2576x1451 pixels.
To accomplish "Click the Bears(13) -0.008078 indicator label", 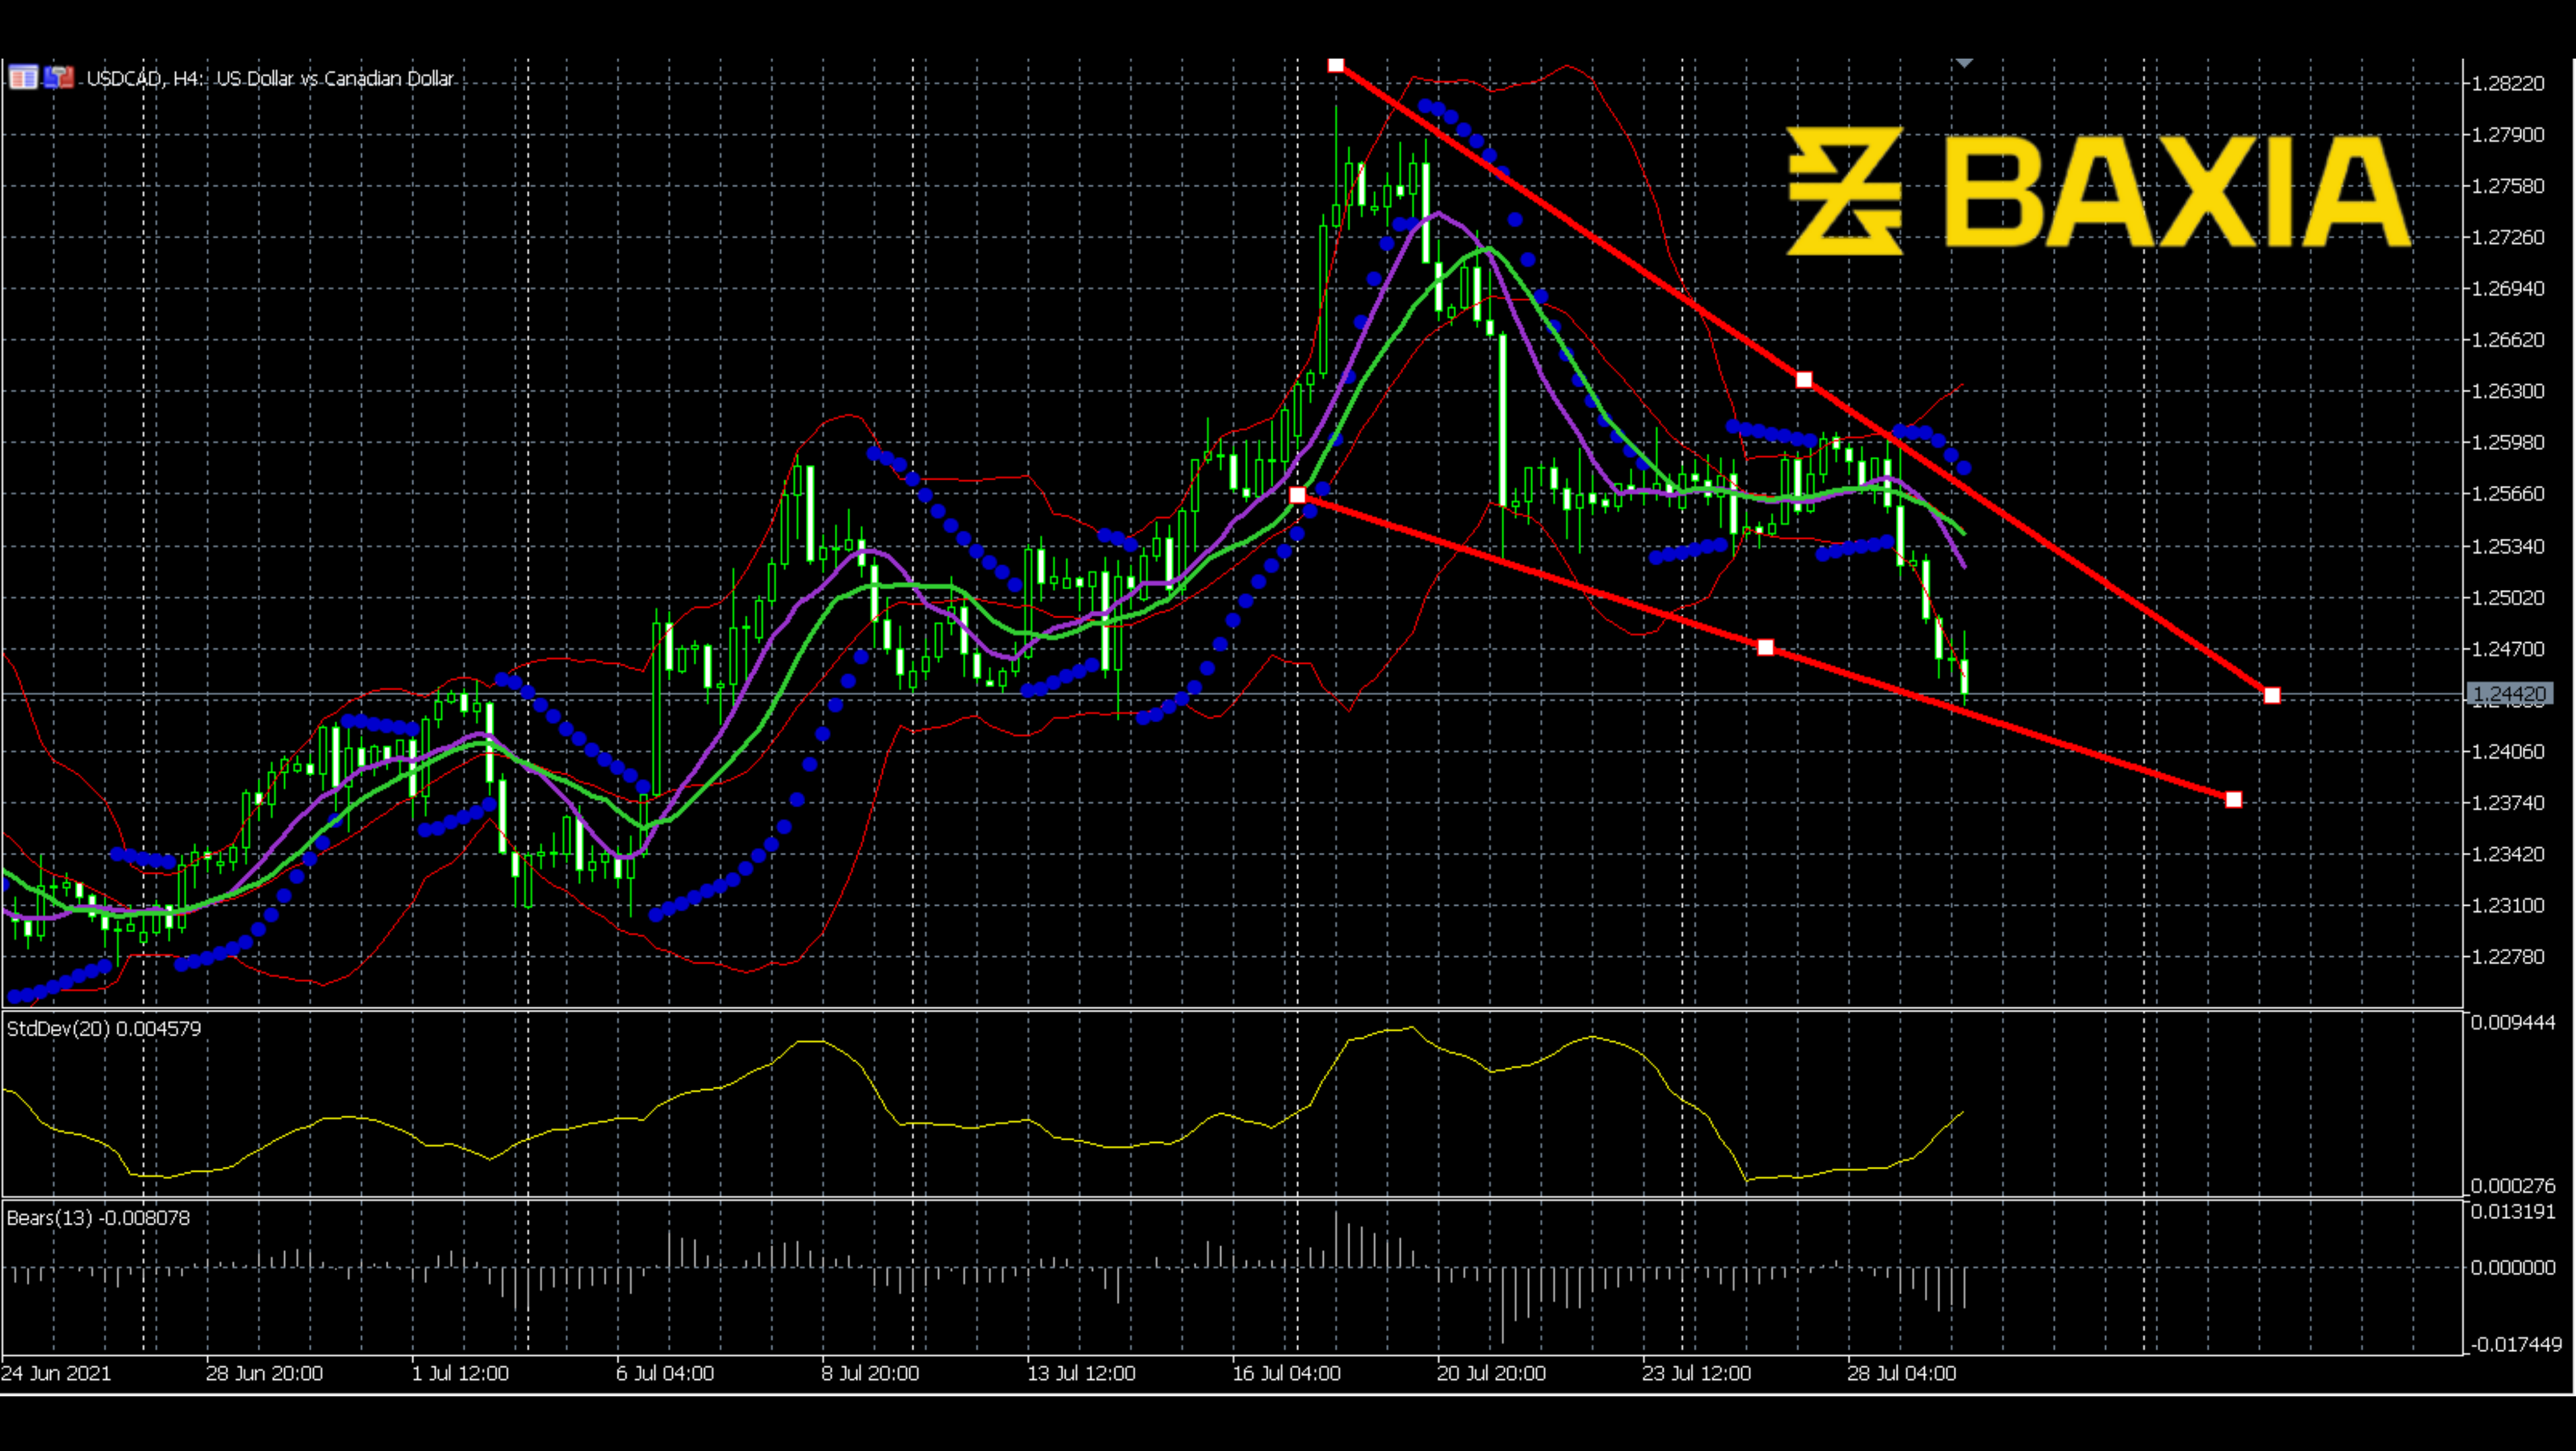I will point(98,1218).
